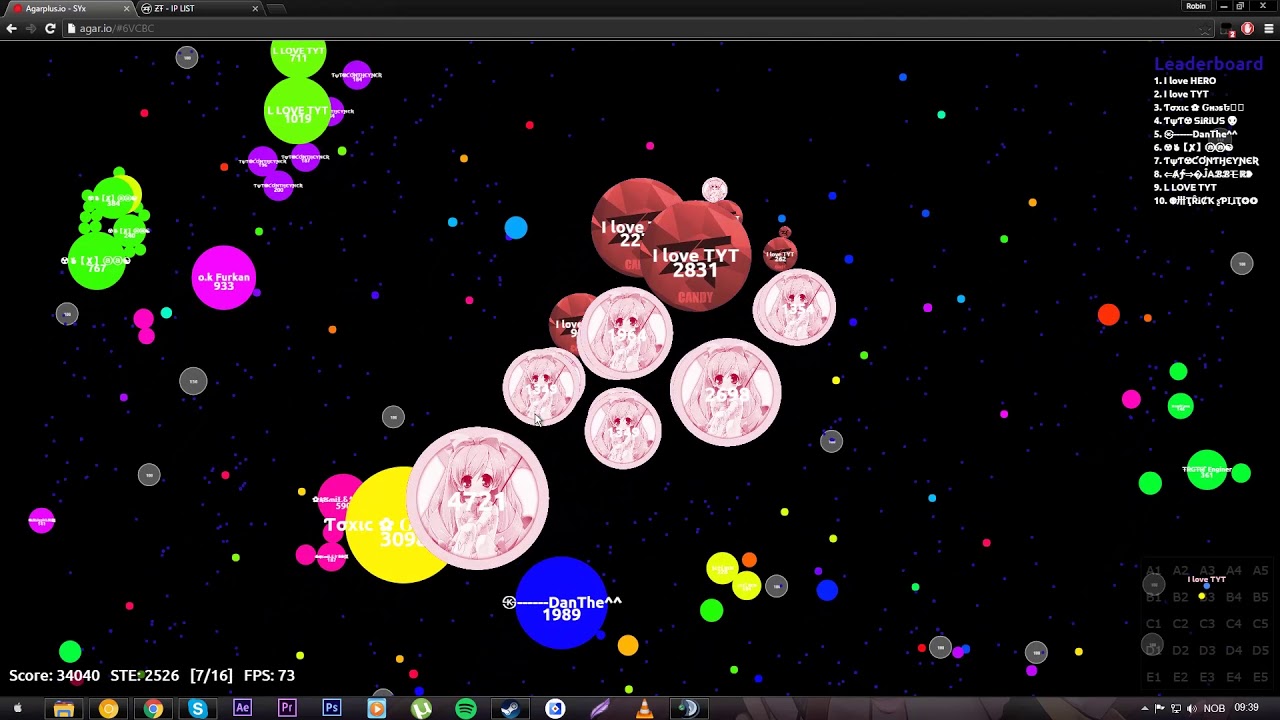Go back using the browser back arrow
Image resolution: width=1280 pixels, height=720 pixels.
(11, 28)
